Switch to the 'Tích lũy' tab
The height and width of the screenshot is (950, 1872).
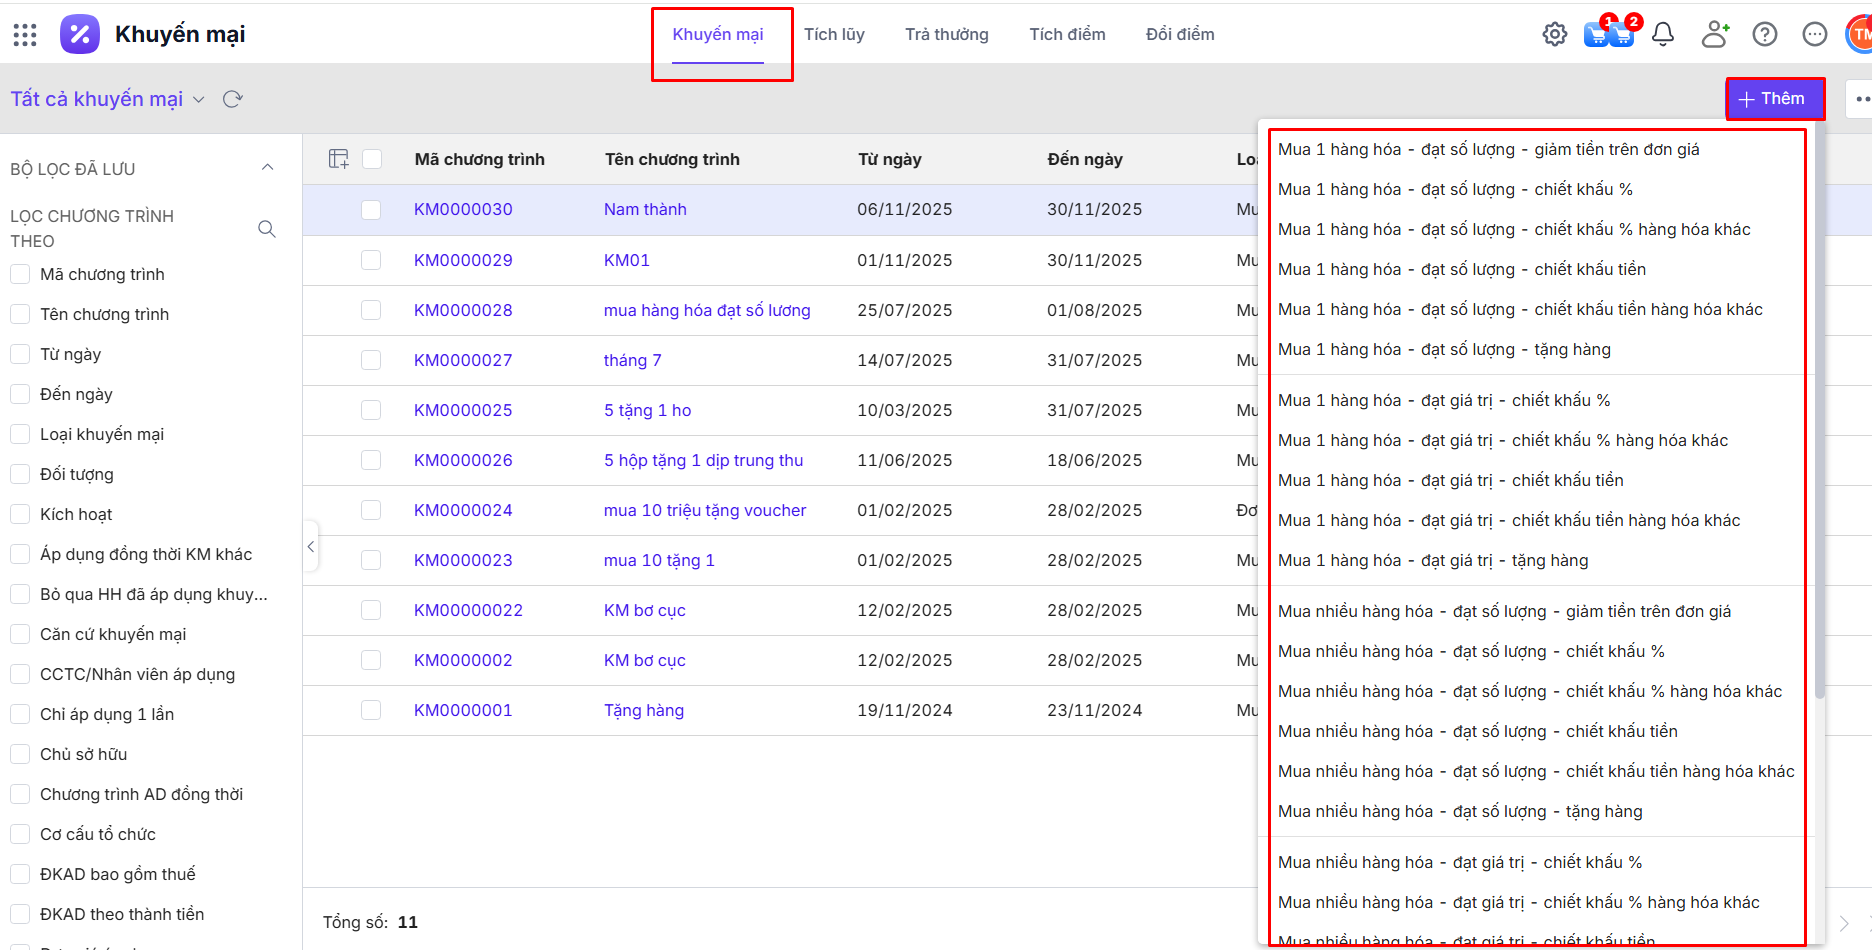[834, 35]
